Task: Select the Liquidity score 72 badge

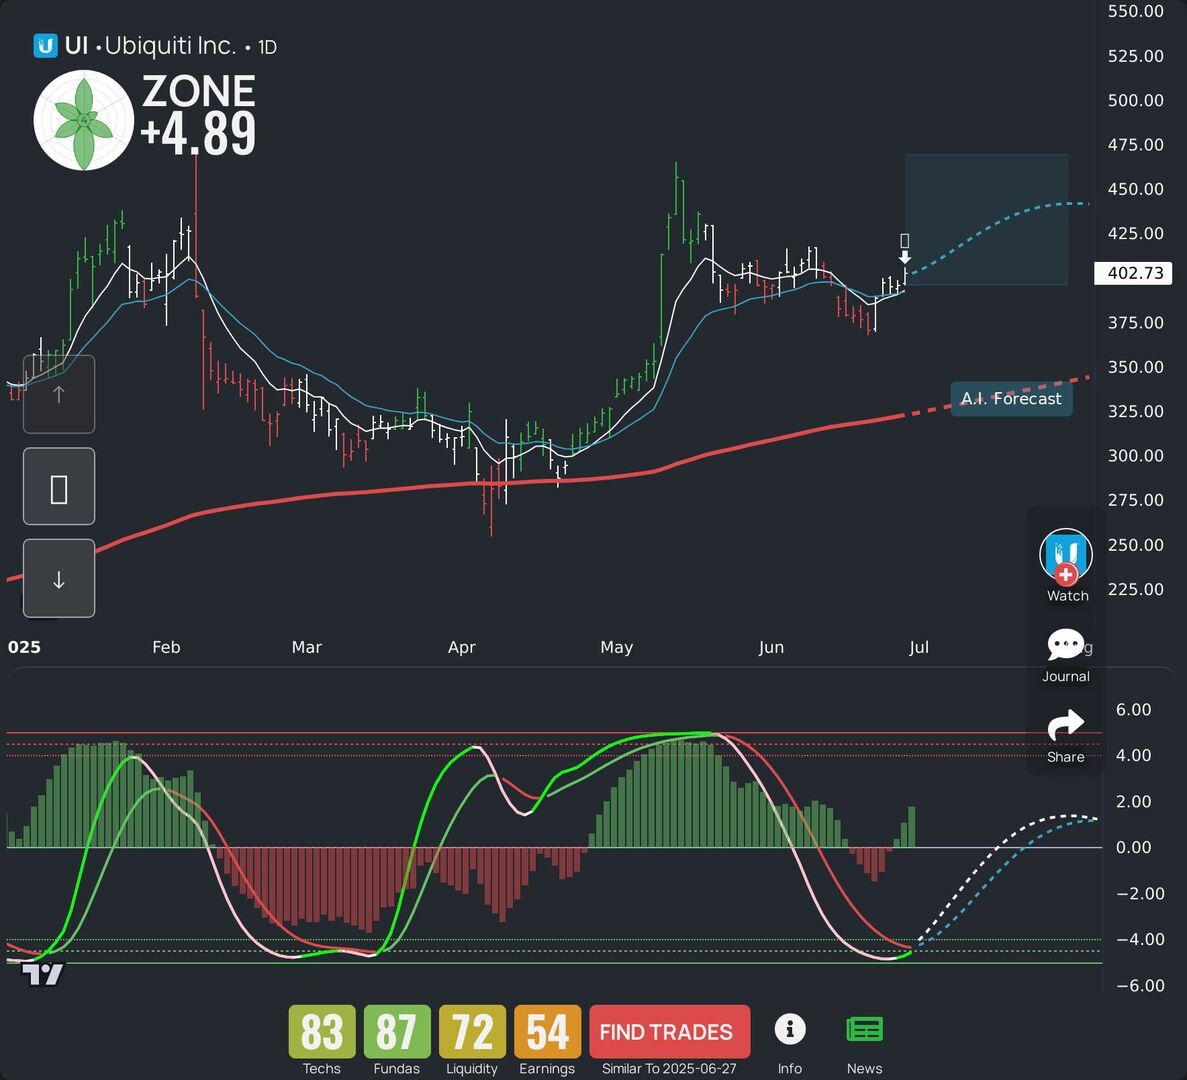Action: pos(472,1032)
